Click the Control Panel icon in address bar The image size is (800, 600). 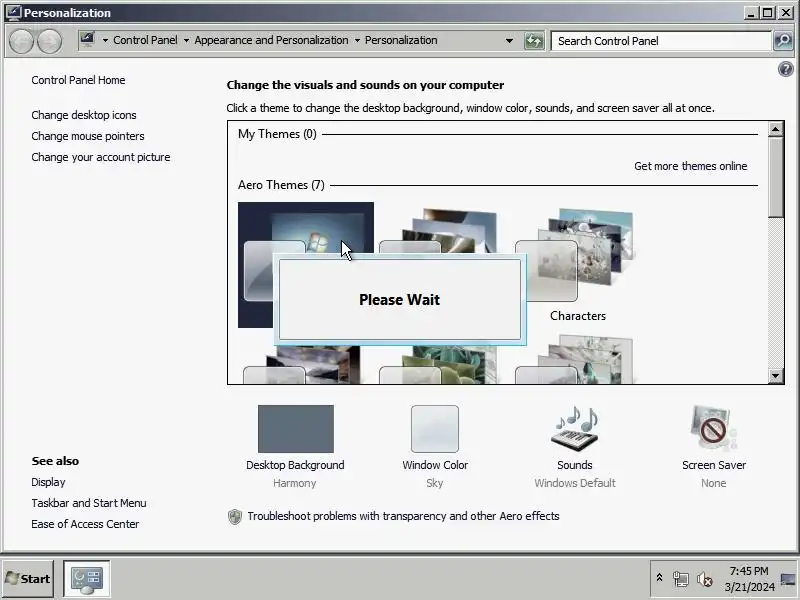click(87, 40)
